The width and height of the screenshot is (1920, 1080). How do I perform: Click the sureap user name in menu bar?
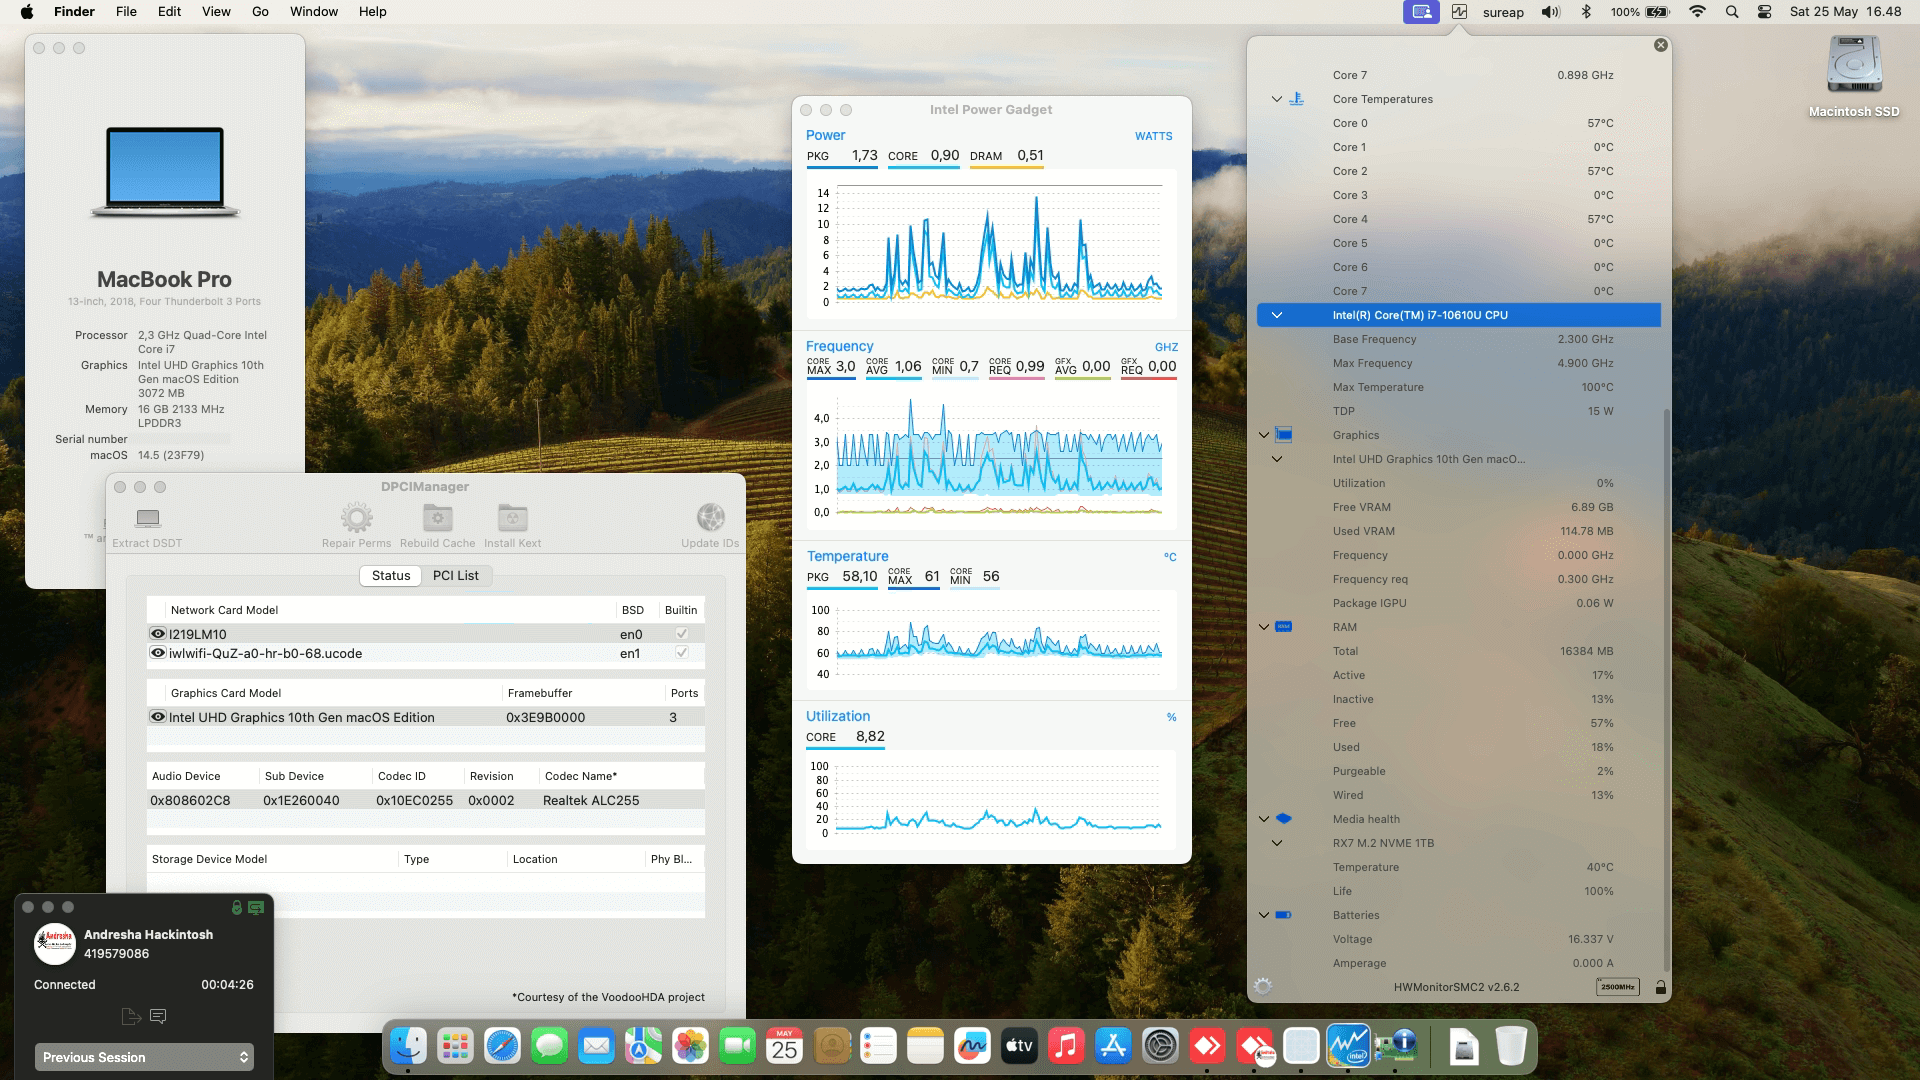pos(1503,12)
